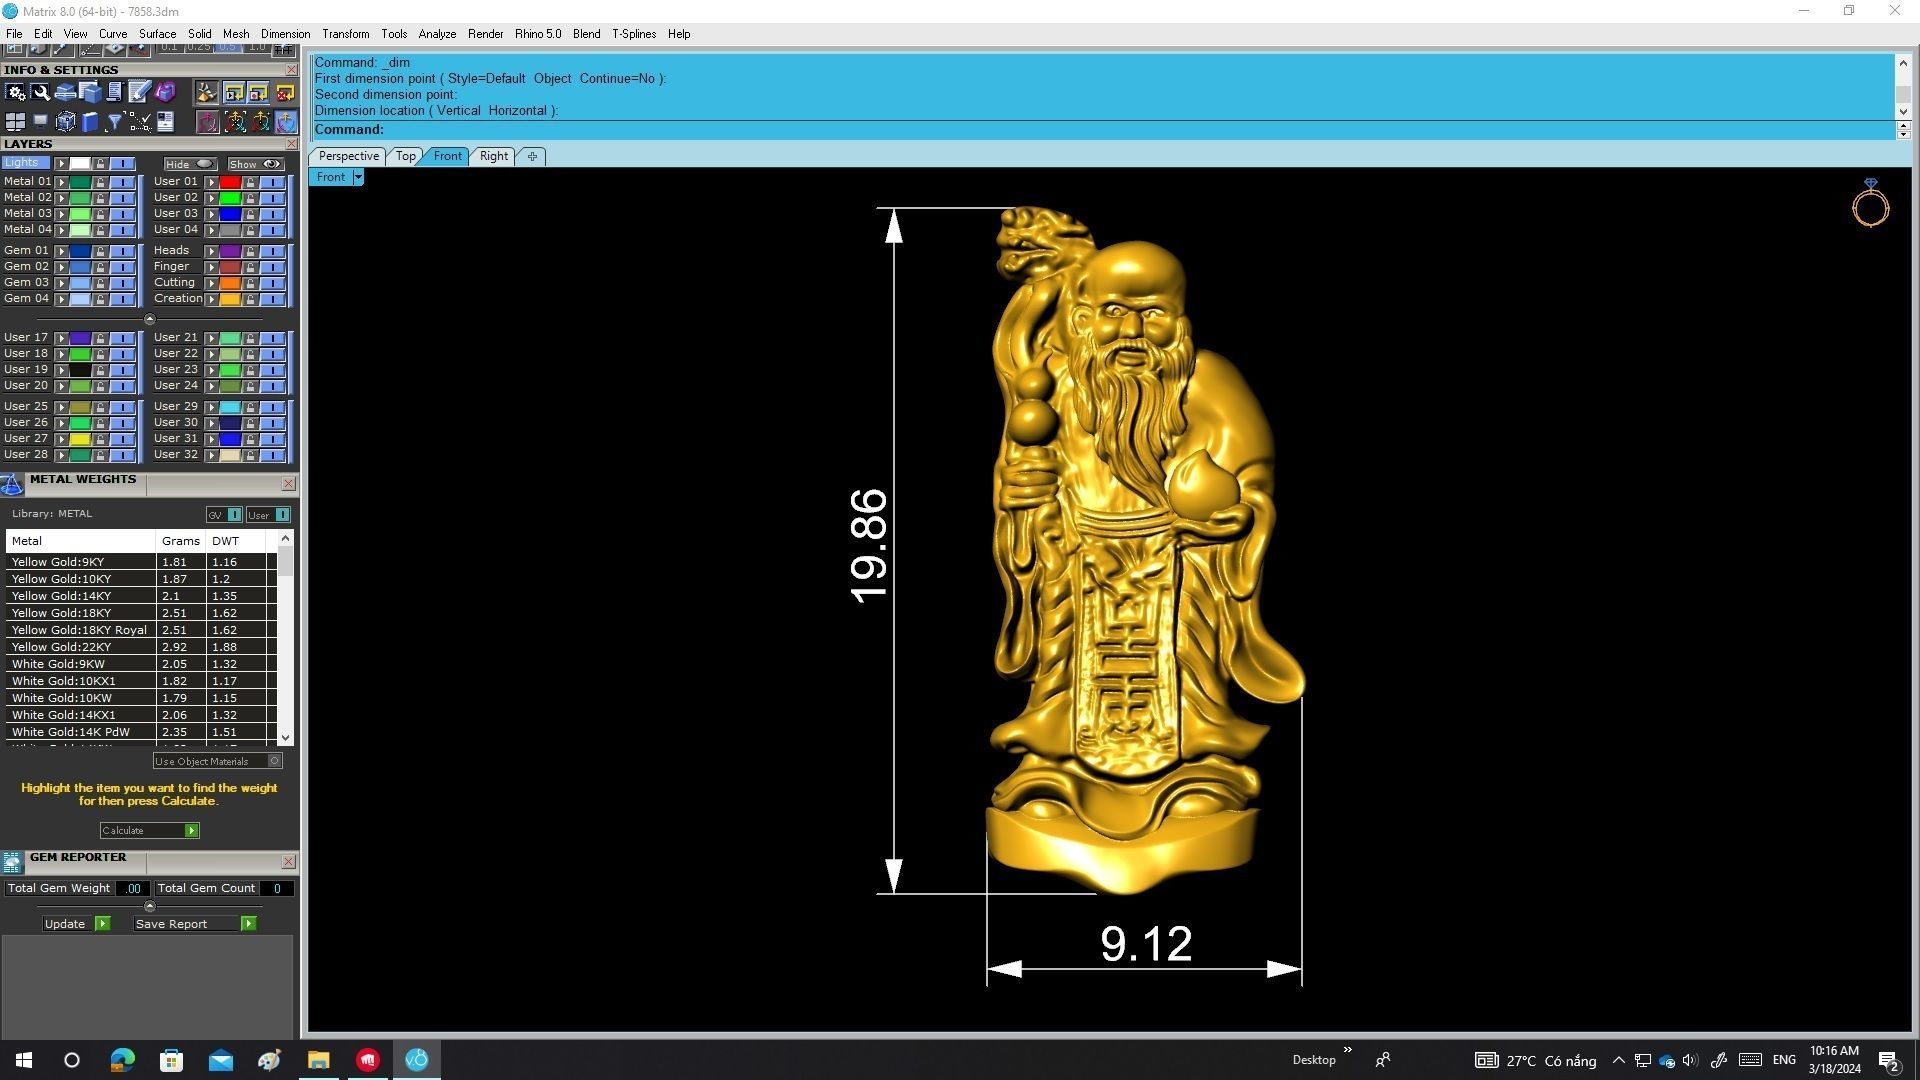
Task: Click the Windows Start button
Action: tap(24, 1060)
